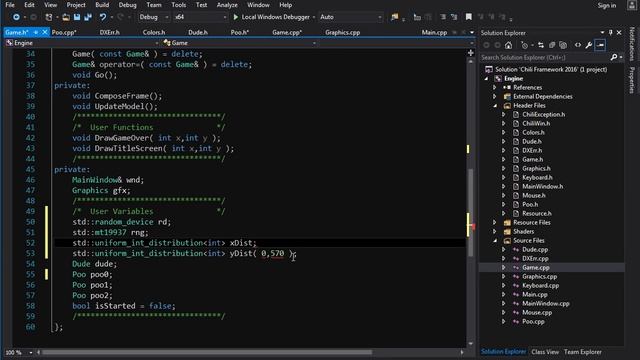Viewport: 640px width, 360px height.
Task: Start debugging with the green play icon
Action: pyautogui.click(x=236, y=17)
